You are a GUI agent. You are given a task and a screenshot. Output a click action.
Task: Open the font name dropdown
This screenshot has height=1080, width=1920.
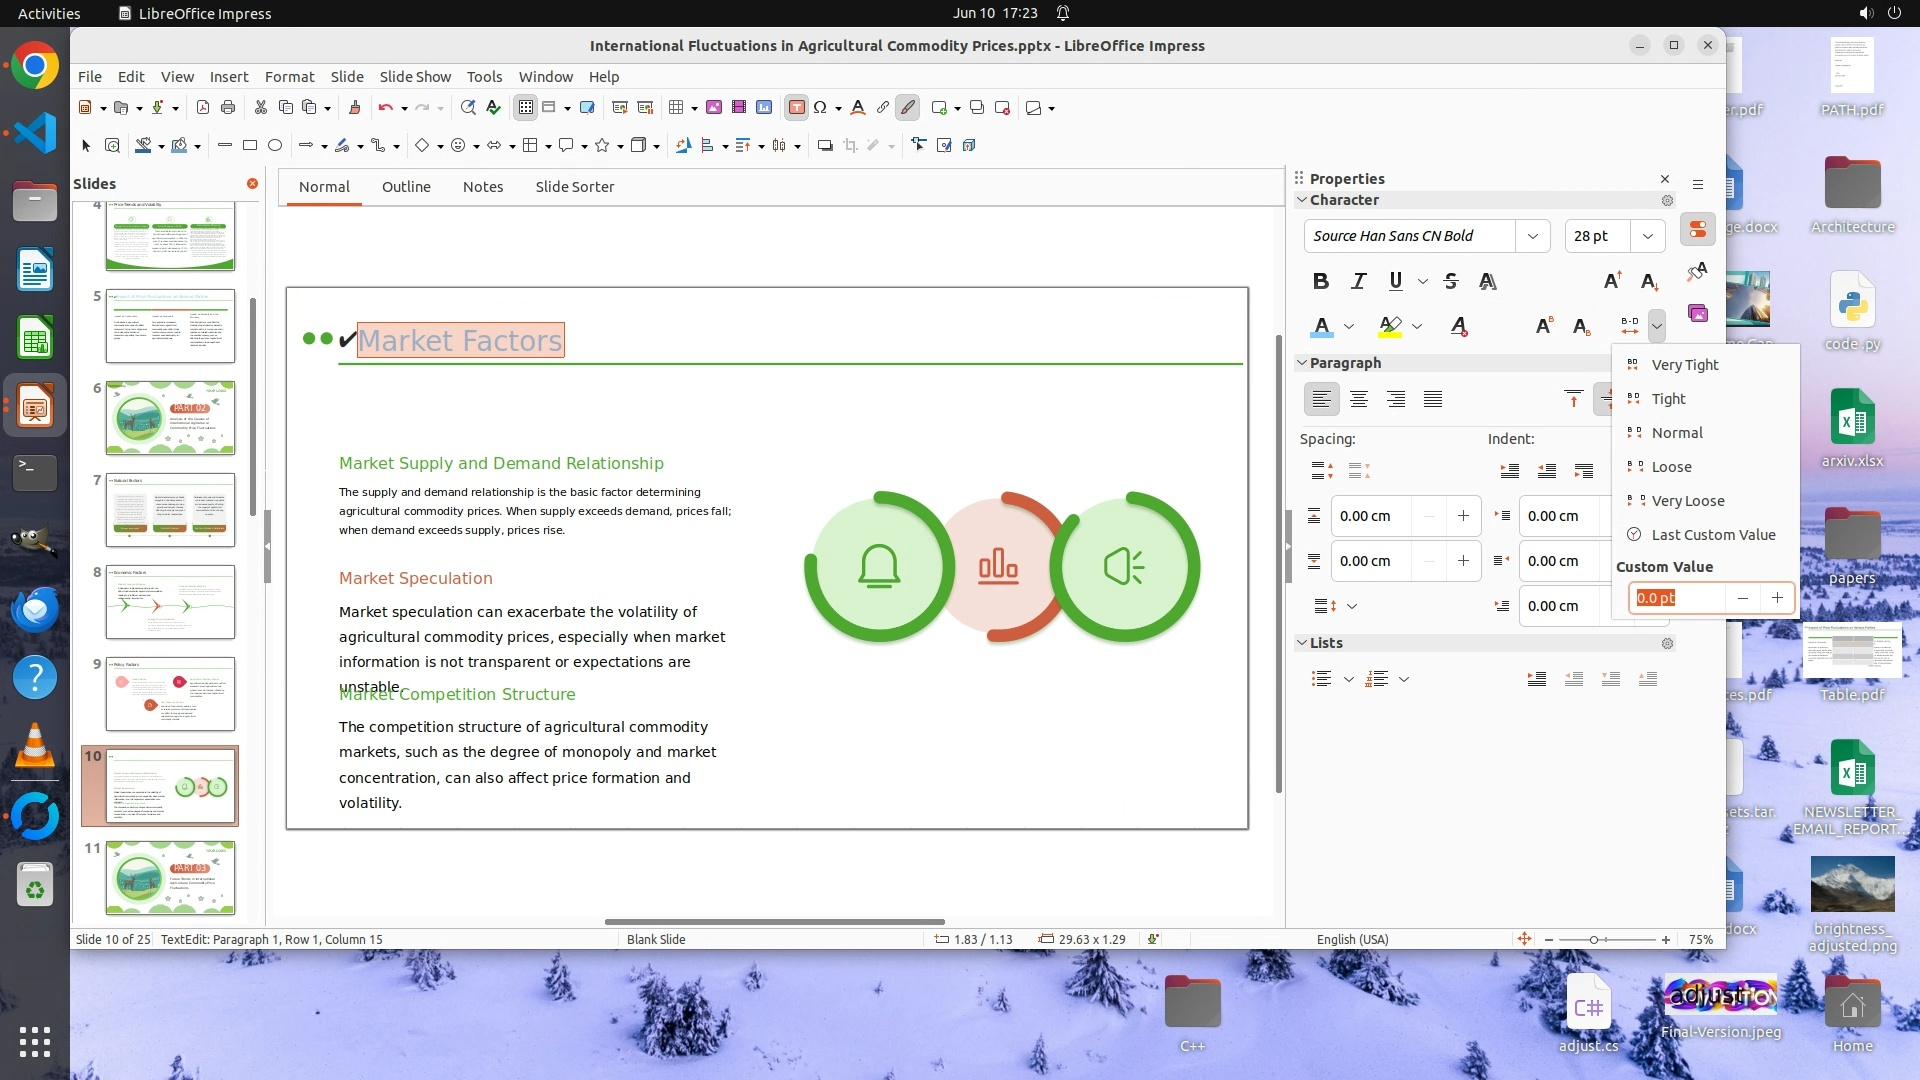pyautogui.click(x=1532, y=236)
